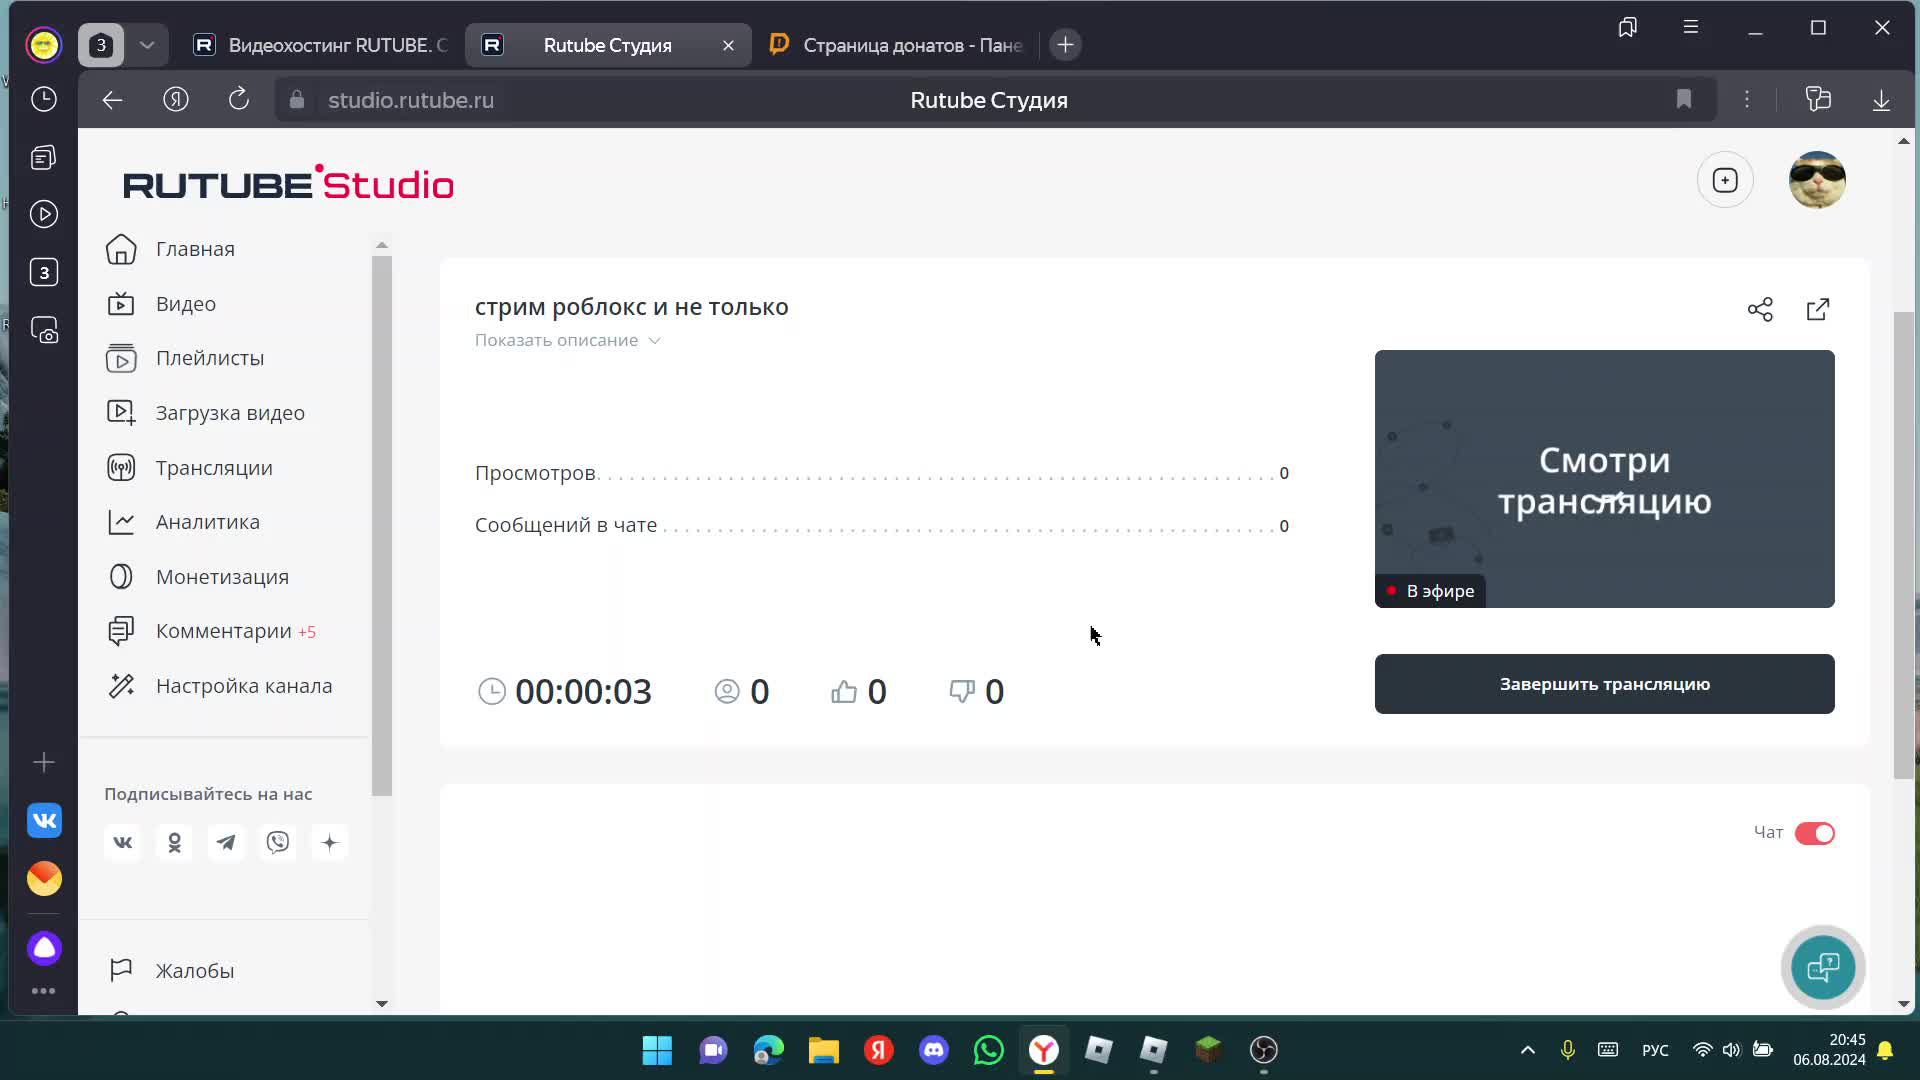Image resolution: width=1920 pixels, height=1080 pixels.
Task: Open the support chat bubble icon
Action: point(1822,967)
